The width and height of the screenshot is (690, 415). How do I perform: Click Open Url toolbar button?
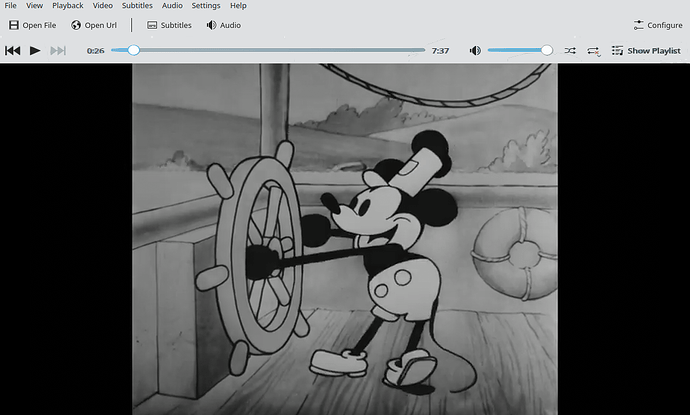[x=94, y=25]
